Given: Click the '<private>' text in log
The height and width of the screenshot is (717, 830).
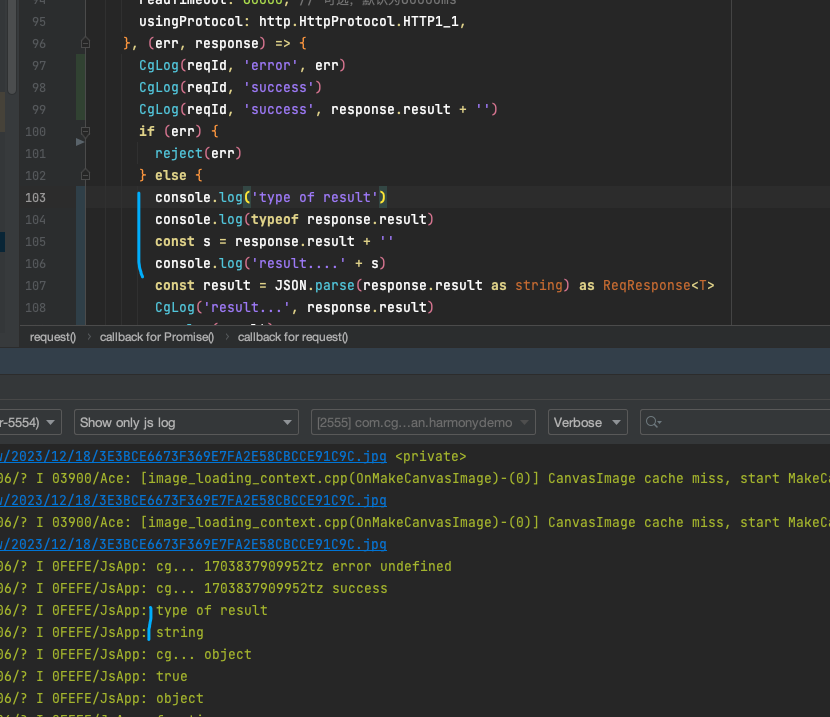Looking at the screenshot, I should (431, 456).
